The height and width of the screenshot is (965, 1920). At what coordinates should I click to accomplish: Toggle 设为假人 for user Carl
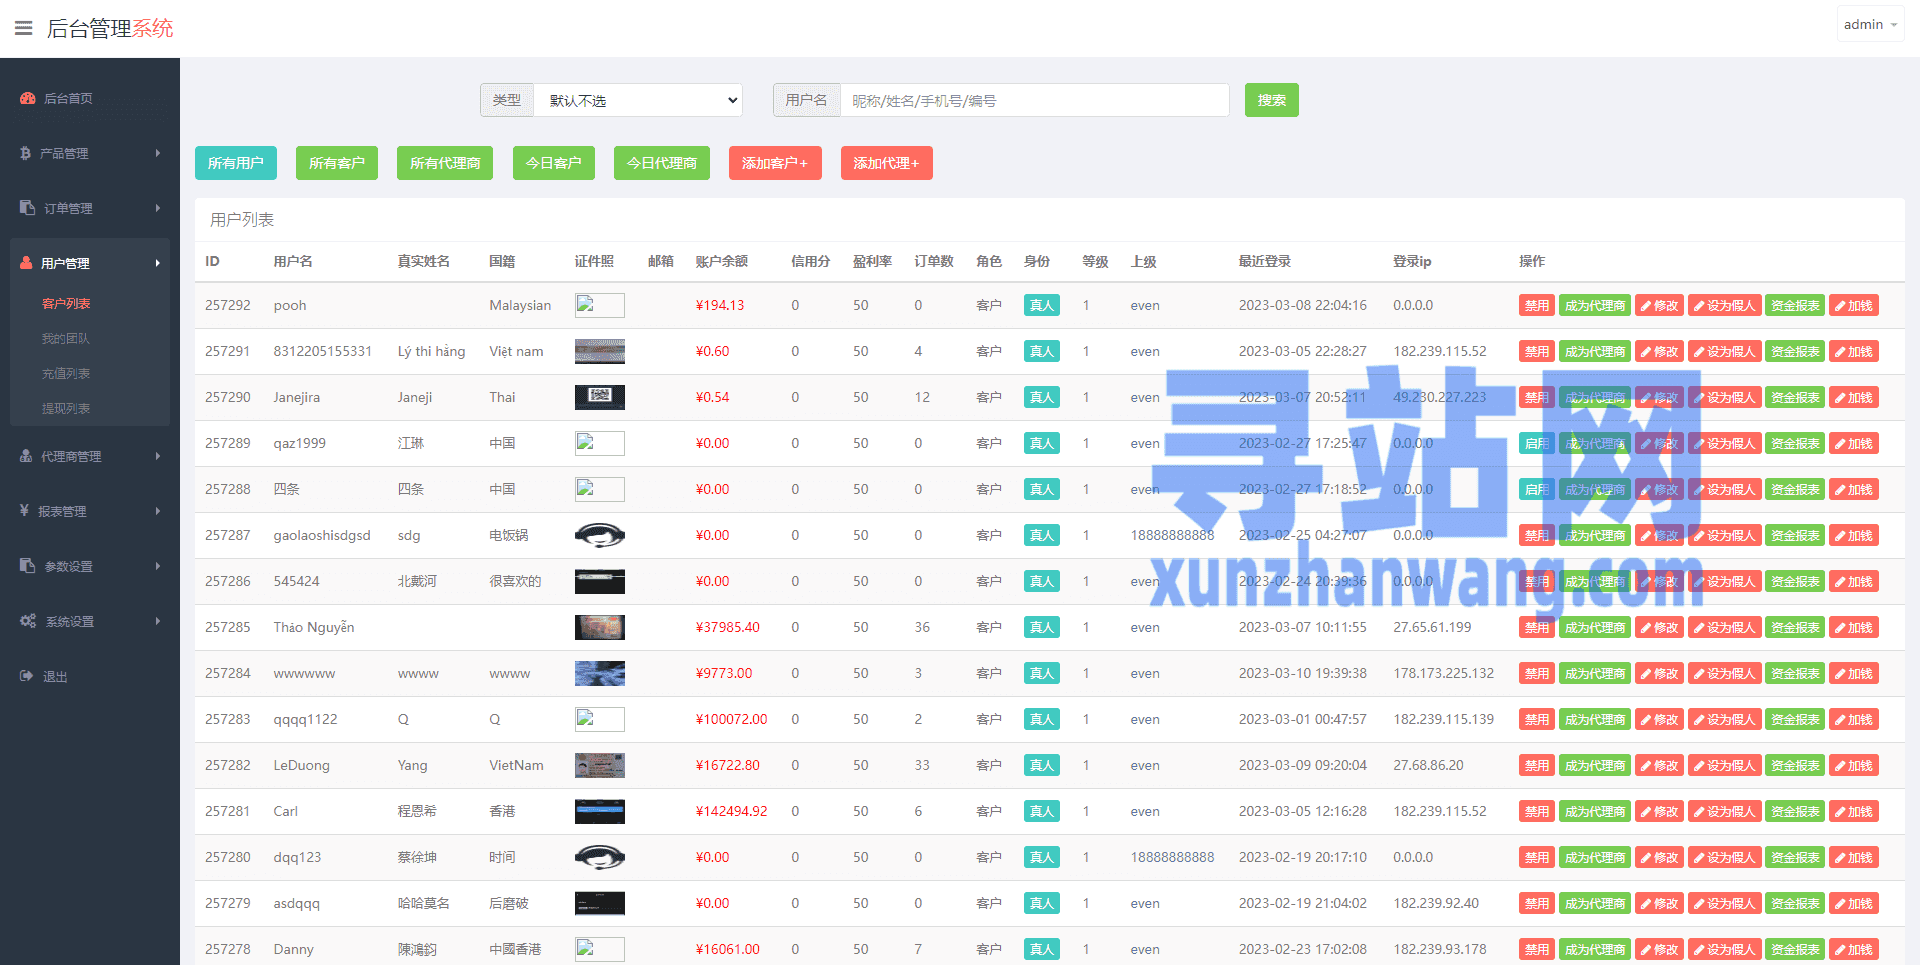tap(1725, 812)
